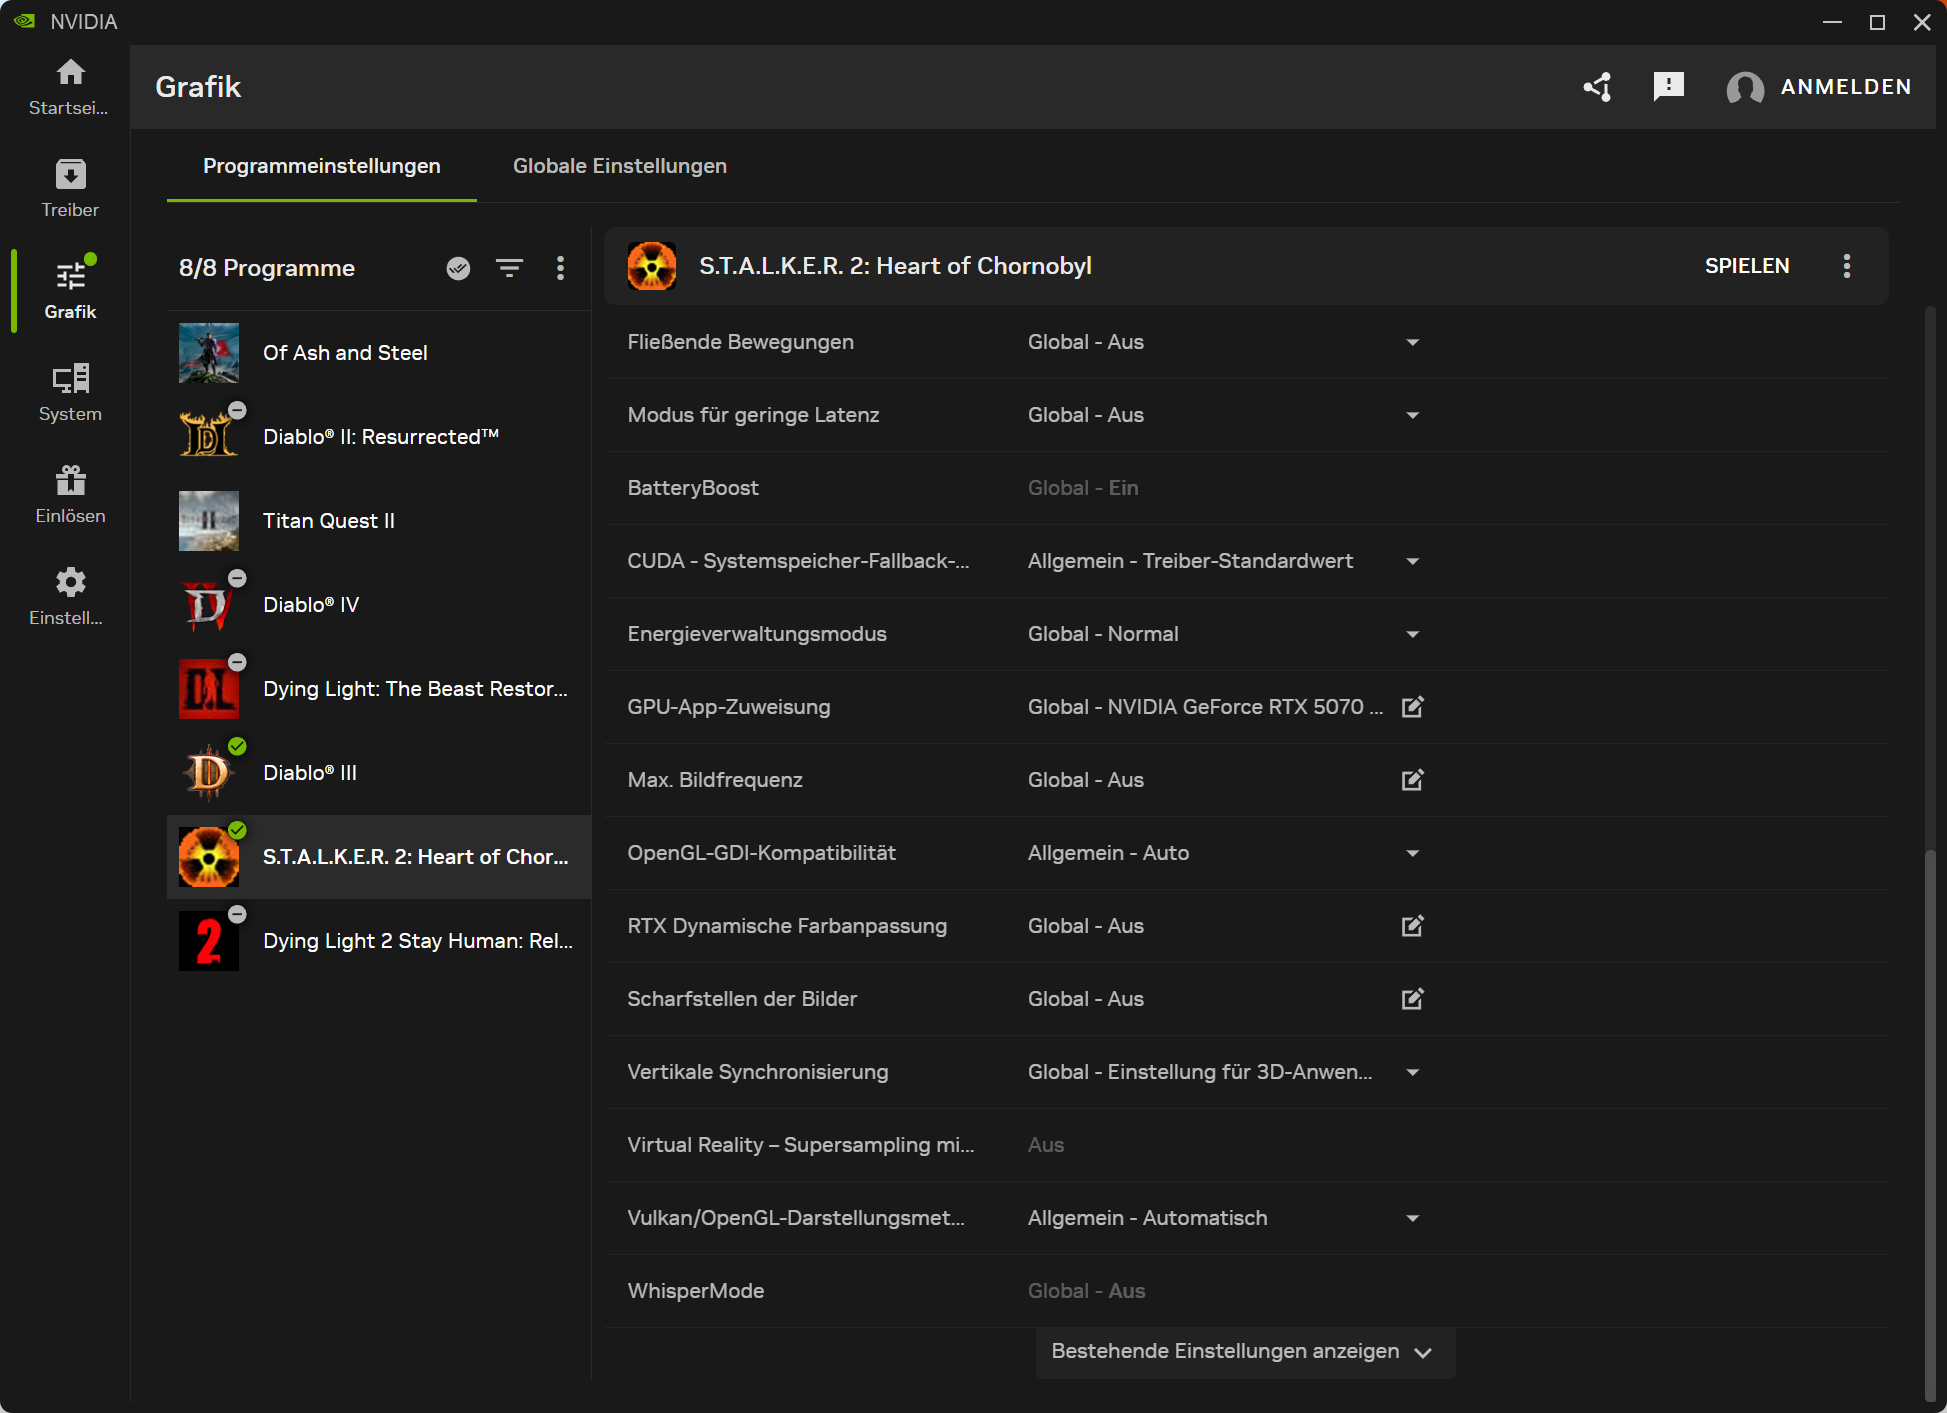Open the Einlösen gift icon
Screen dimensions: 1947x1413
[70, 480]
